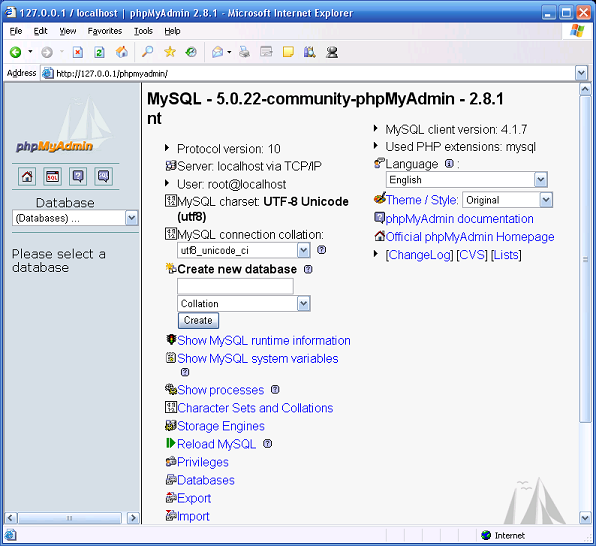
Task: Click the yellow Discuss note icon
Action: point(288,52)
